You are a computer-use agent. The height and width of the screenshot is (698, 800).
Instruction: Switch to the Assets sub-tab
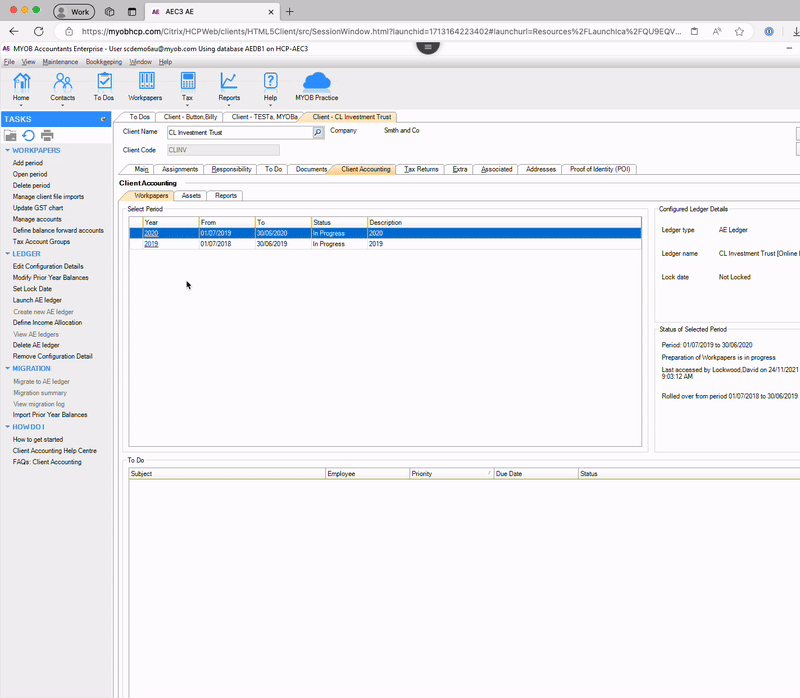coord(191,196)
